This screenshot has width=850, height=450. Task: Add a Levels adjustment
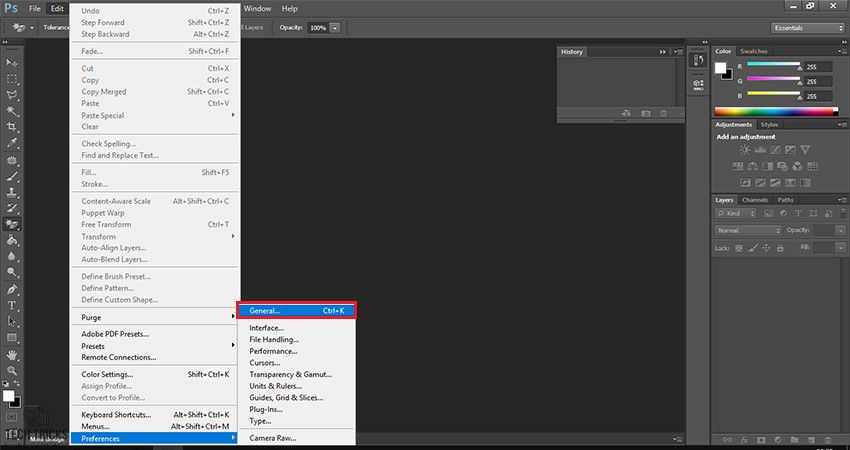pos(760,150)
